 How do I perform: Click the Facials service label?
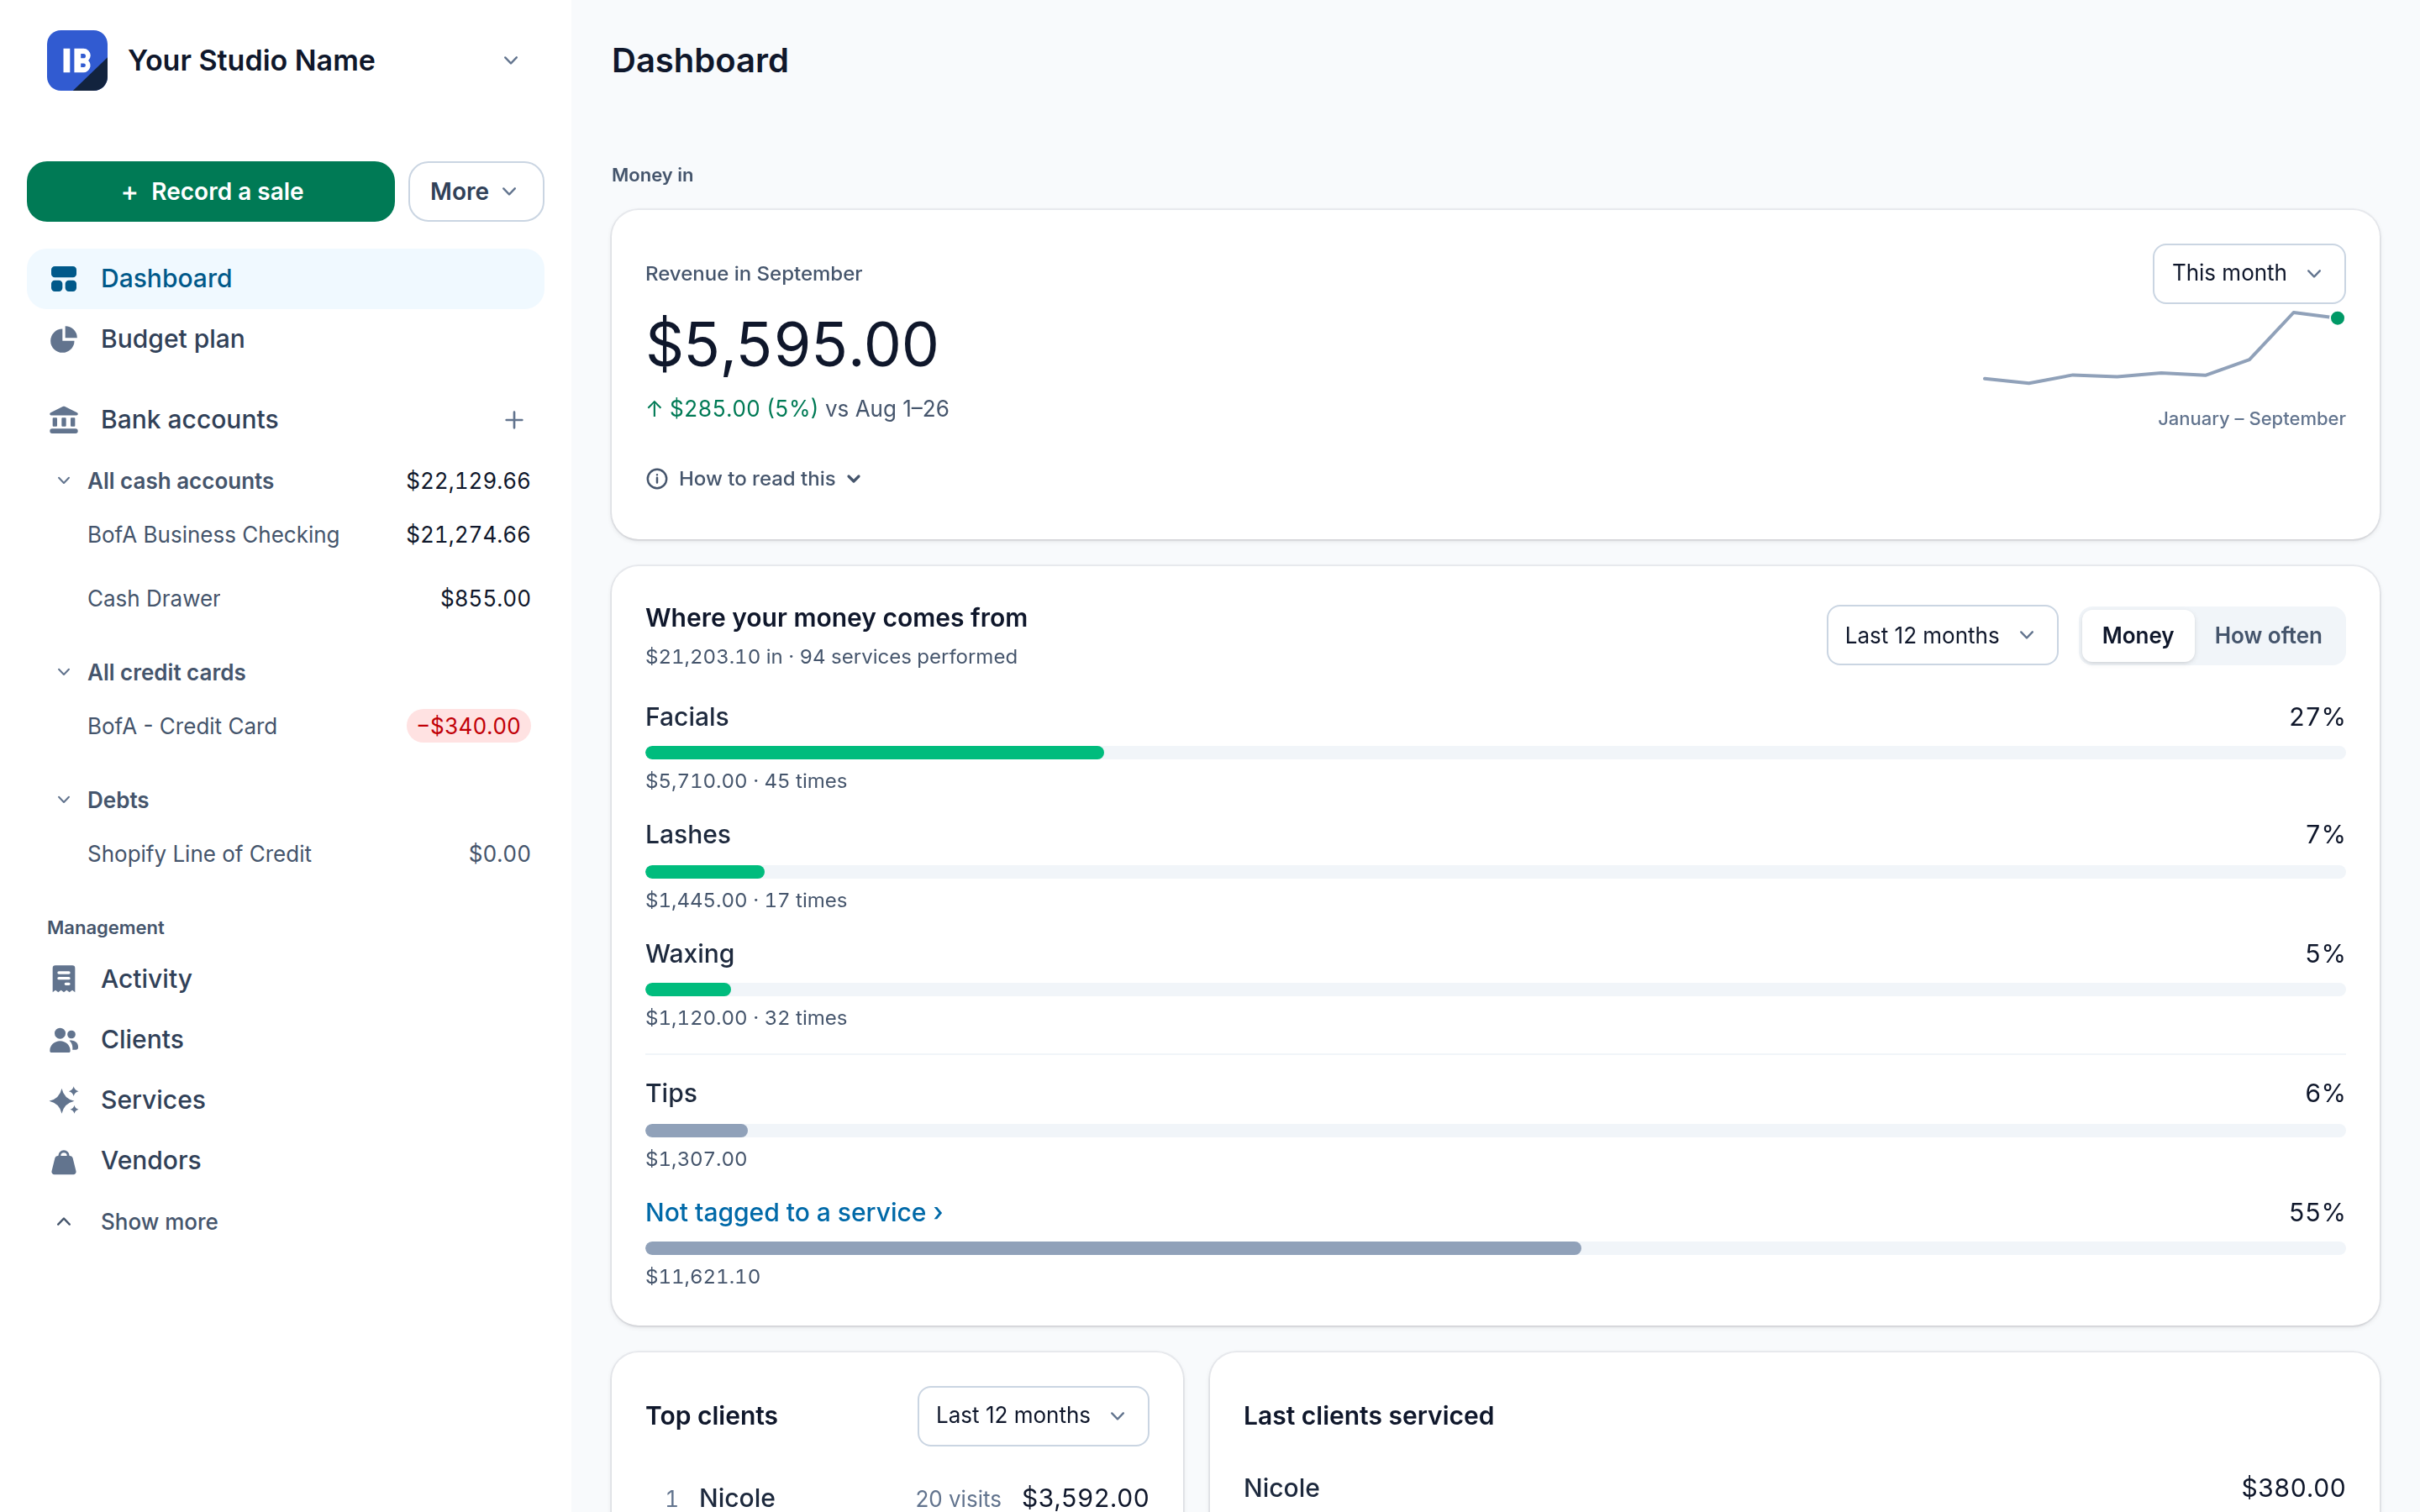pyautogui.click(x=687, y=717)
